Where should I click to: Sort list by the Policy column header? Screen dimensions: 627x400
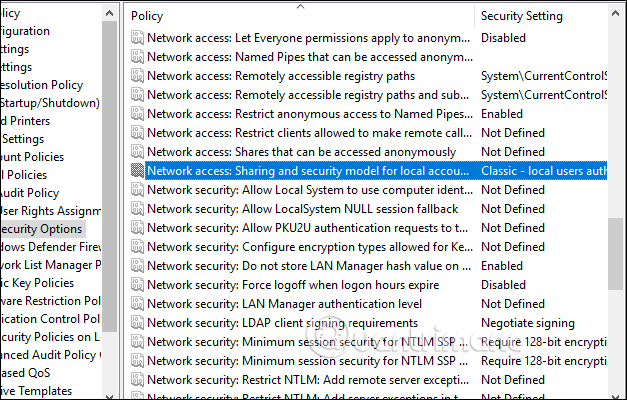[300, 17]
